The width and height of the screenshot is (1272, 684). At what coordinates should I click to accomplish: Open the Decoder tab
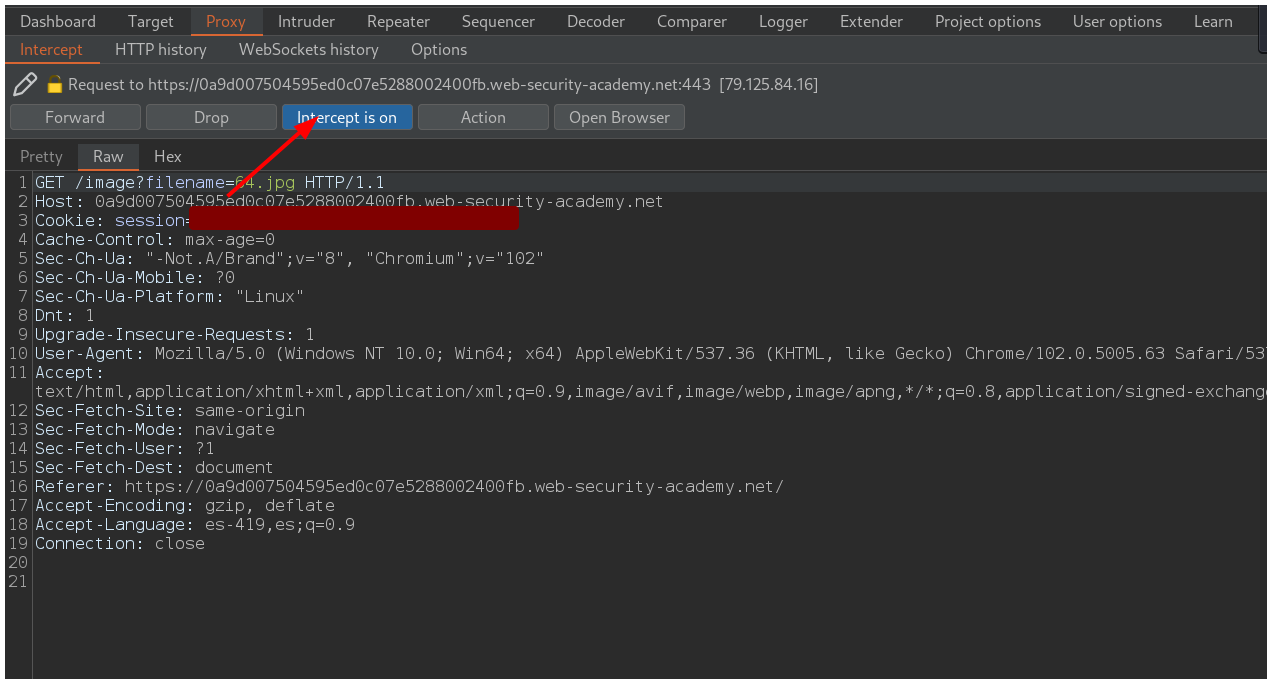(x=595, y=21)
